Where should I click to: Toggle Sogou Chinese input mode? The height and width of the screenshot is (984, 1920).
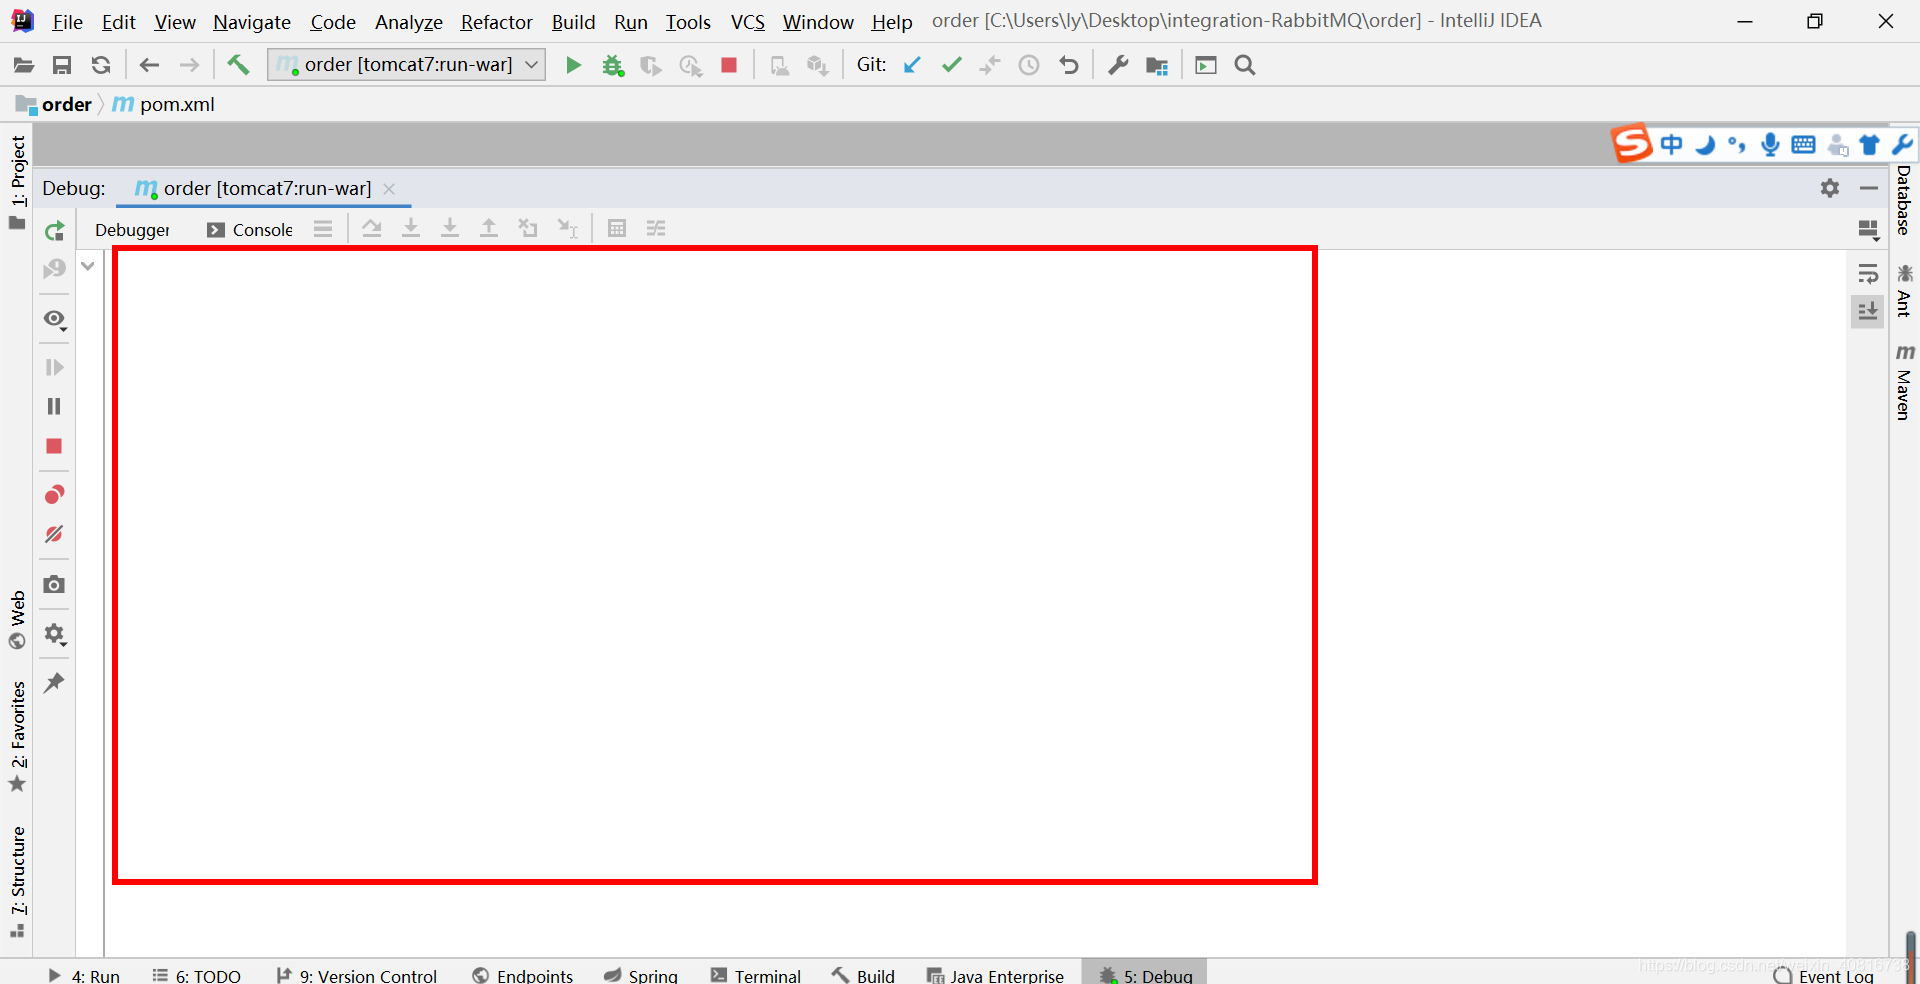pos(1671,145)
